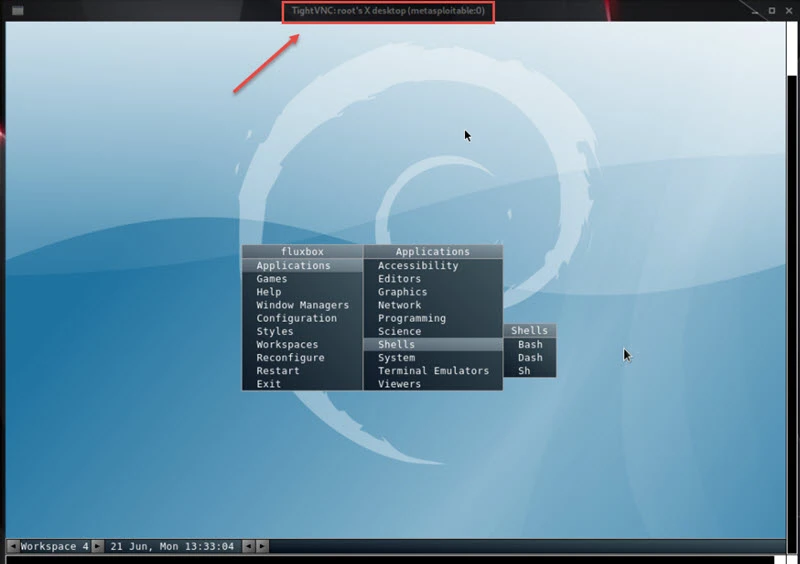Open the Viewers applications category

433,384
